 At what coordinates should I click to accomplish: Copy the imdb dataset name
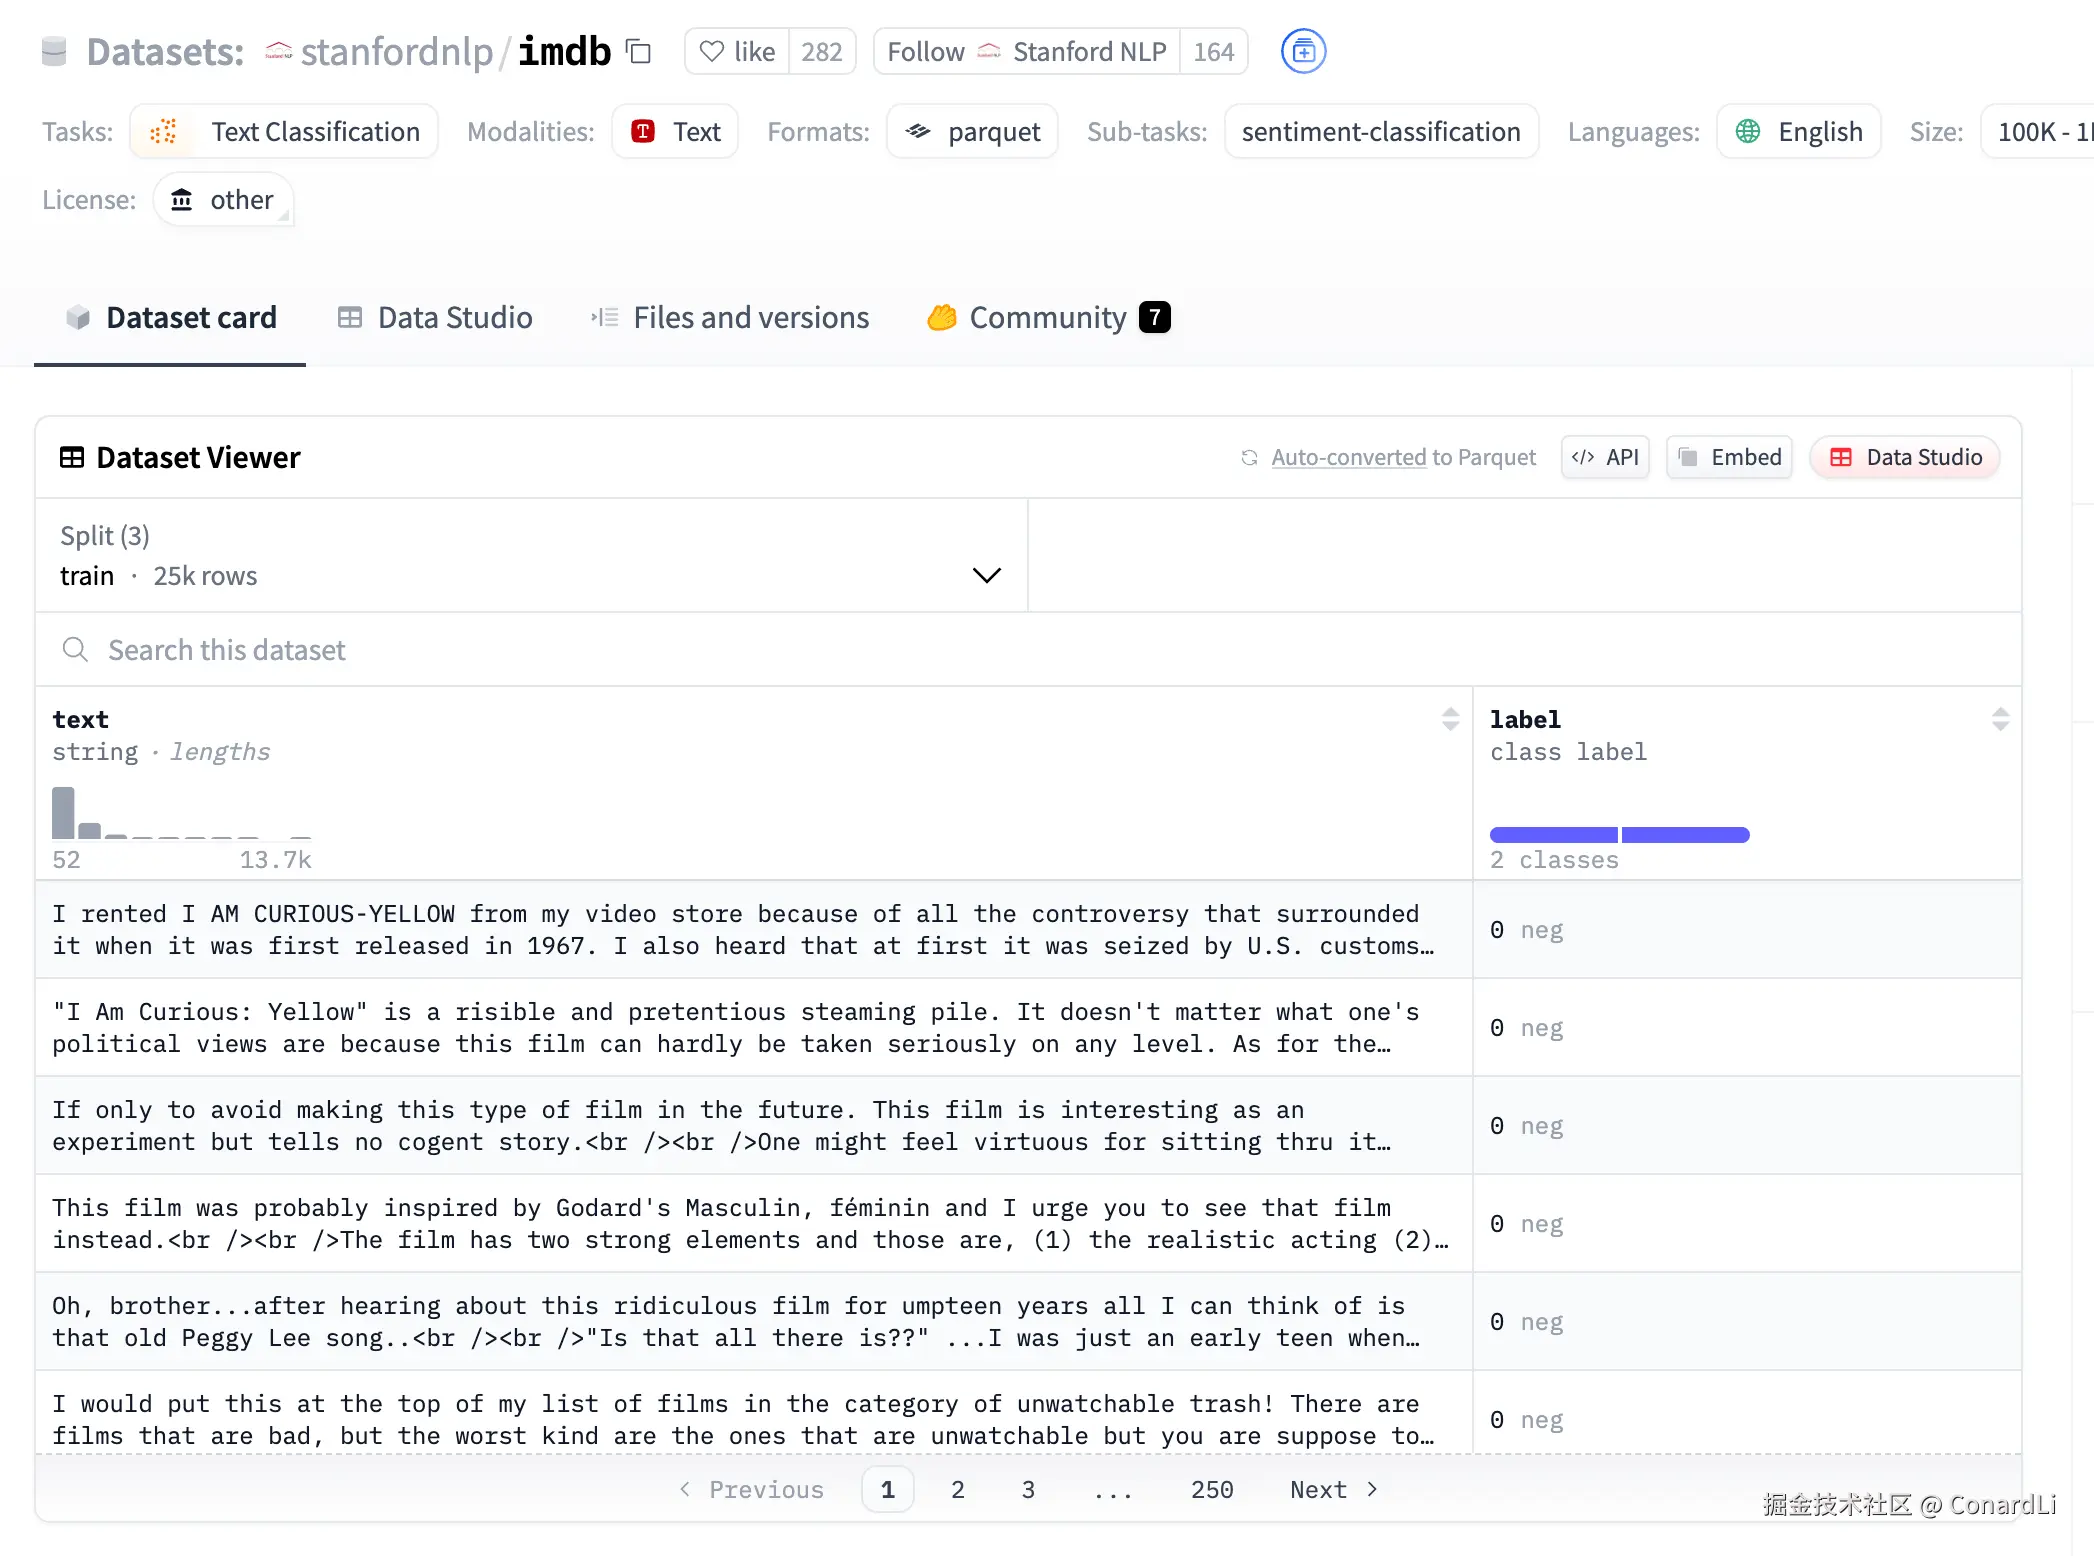pyautogui.click(x=638, y=51)
